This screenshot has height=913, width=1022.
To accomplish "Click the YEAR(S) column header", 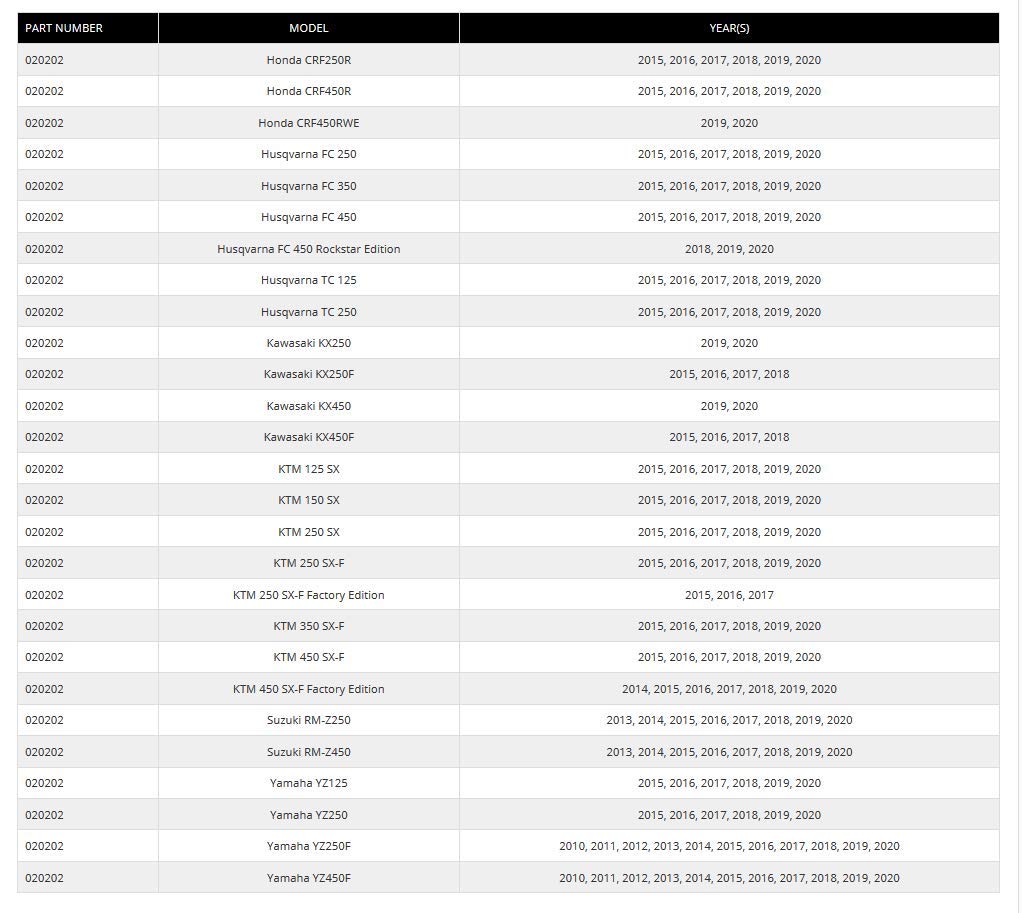I will (x=729, y=28).
